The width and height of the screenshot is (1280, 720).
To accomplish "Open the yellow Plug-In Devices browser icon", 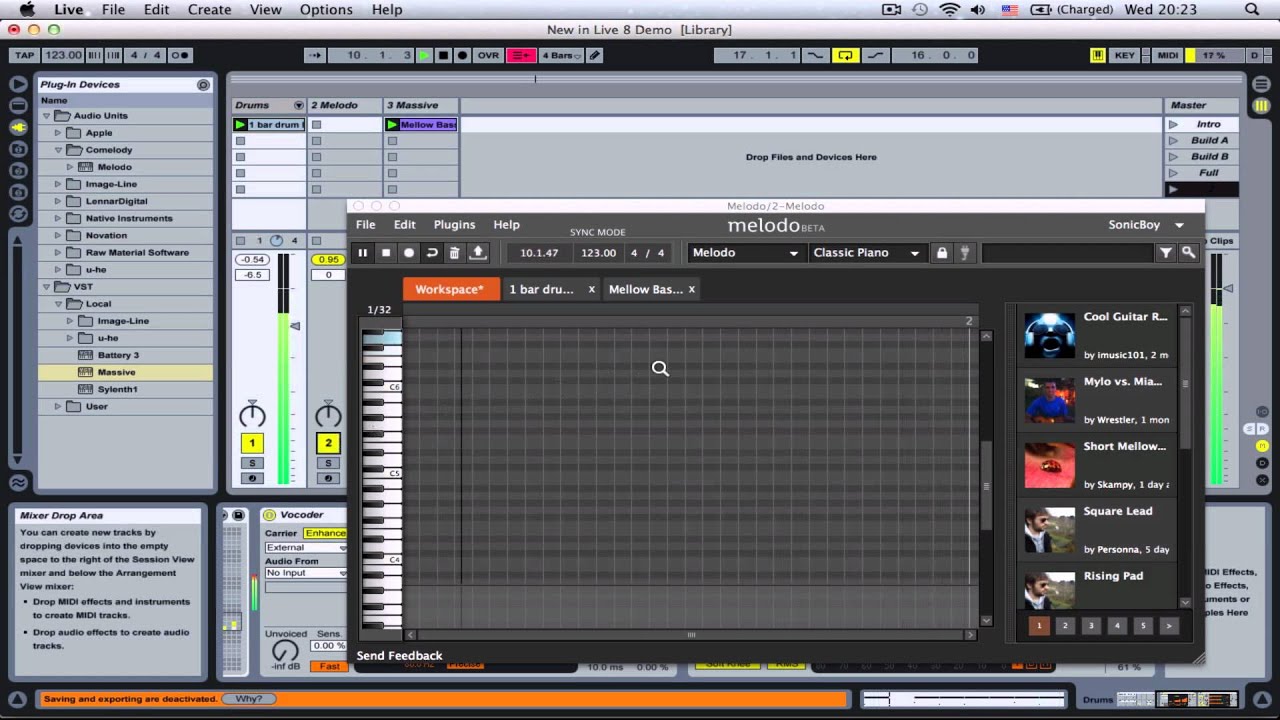I will pos(18,128).
